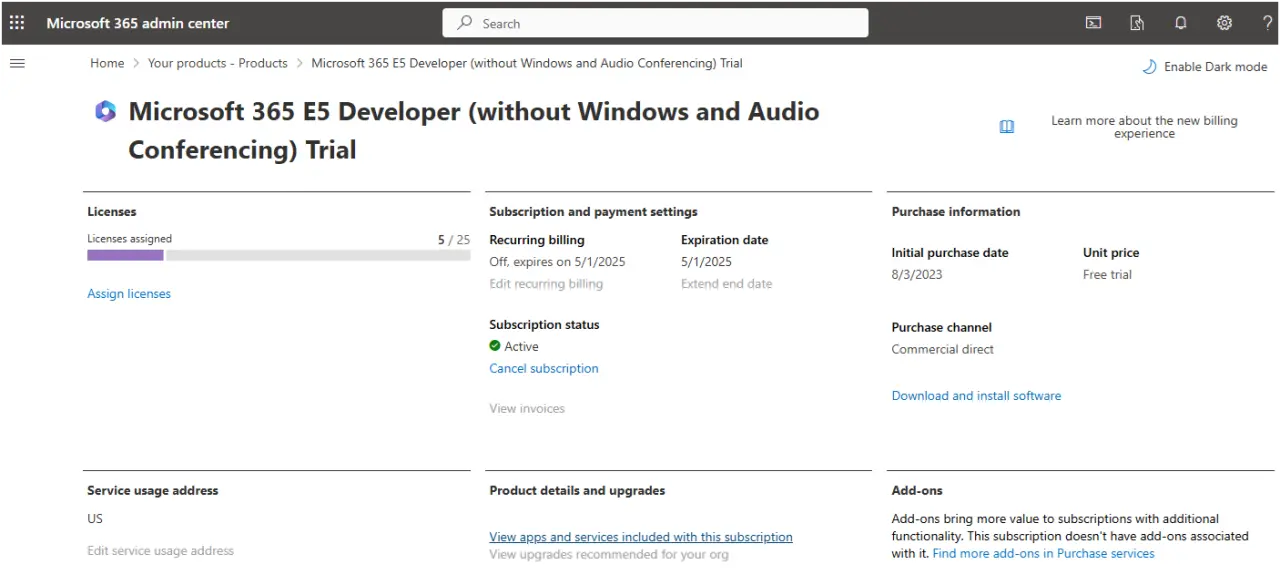The image size is (1280, 585).
Task: Open Cloud Shell terminal icon
Action: (1093, 23)
